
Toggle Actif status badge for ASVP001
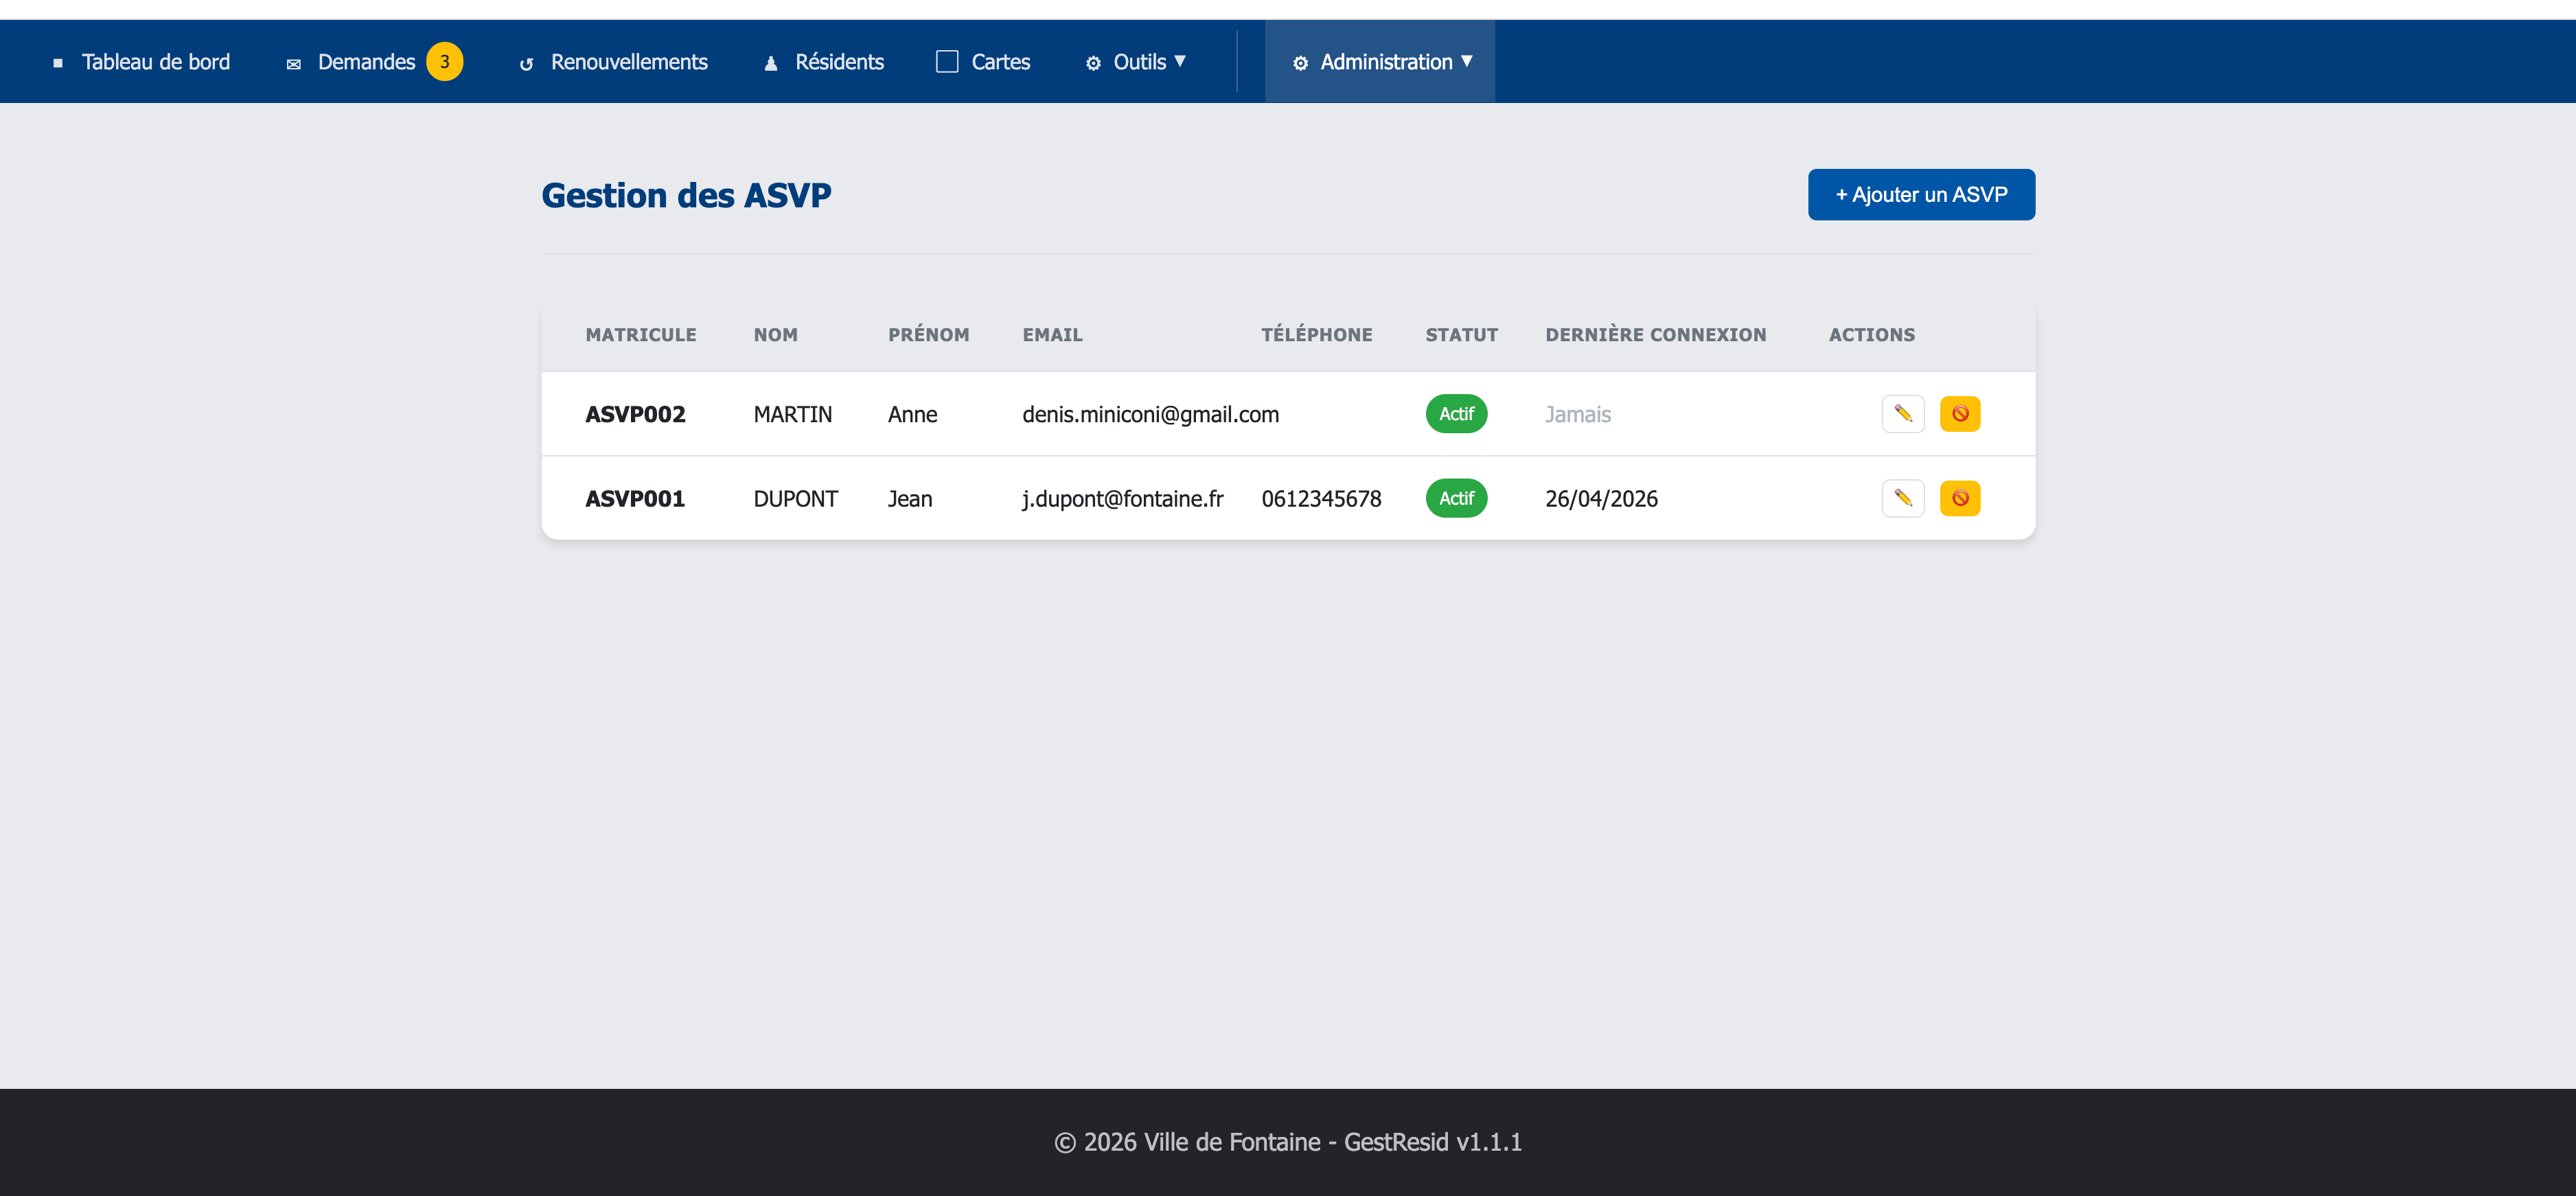[x=1456, y=497]
